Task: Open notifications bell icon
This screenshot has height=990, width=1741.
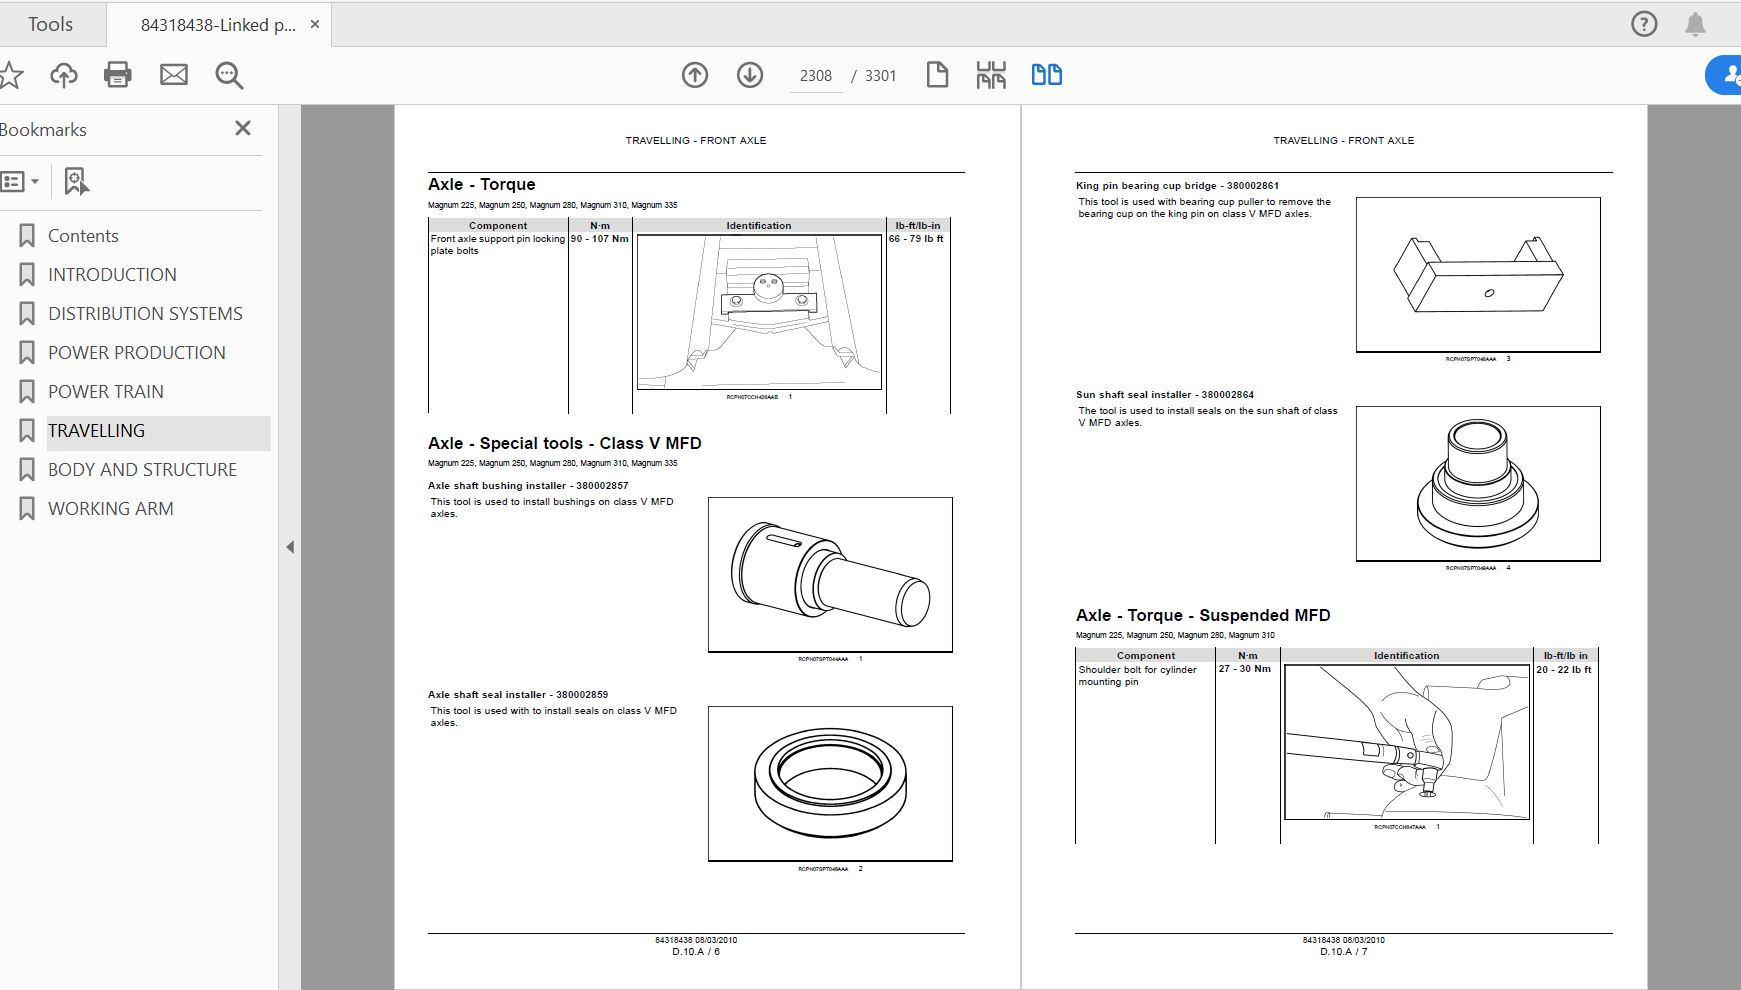Action: tap(1695, 24)
